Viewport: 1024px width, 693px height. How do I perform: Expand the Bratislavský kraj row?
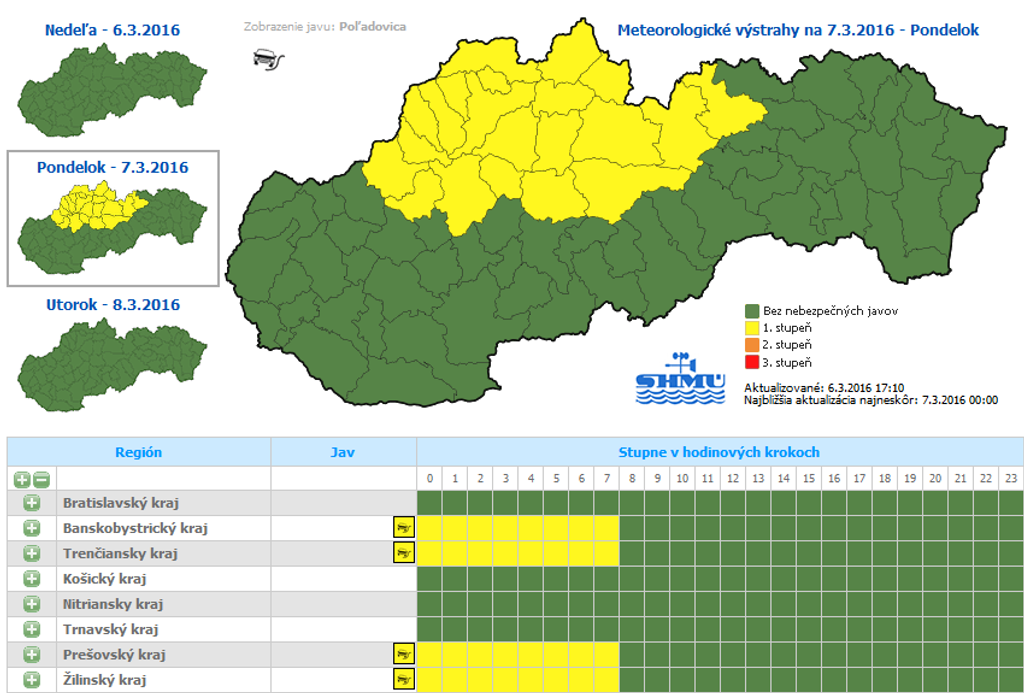[x=31, y=502]
